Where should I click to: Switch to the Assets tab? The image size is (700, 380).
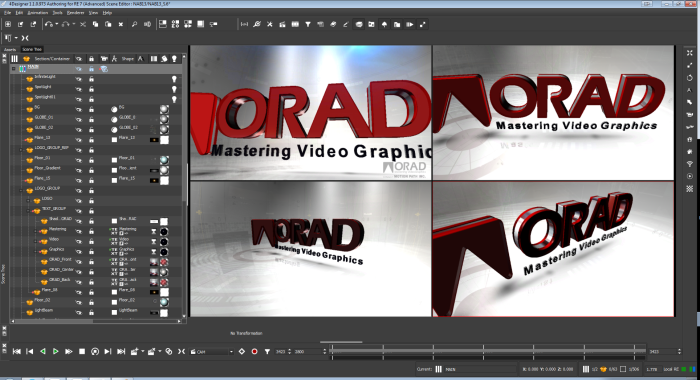pyautogui.click(x=10, y=50)
